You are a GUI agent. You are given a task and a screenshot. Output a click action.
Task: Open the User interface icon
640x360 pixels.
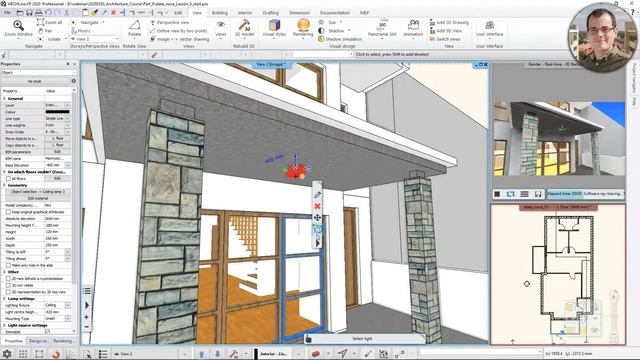[489, 25]
